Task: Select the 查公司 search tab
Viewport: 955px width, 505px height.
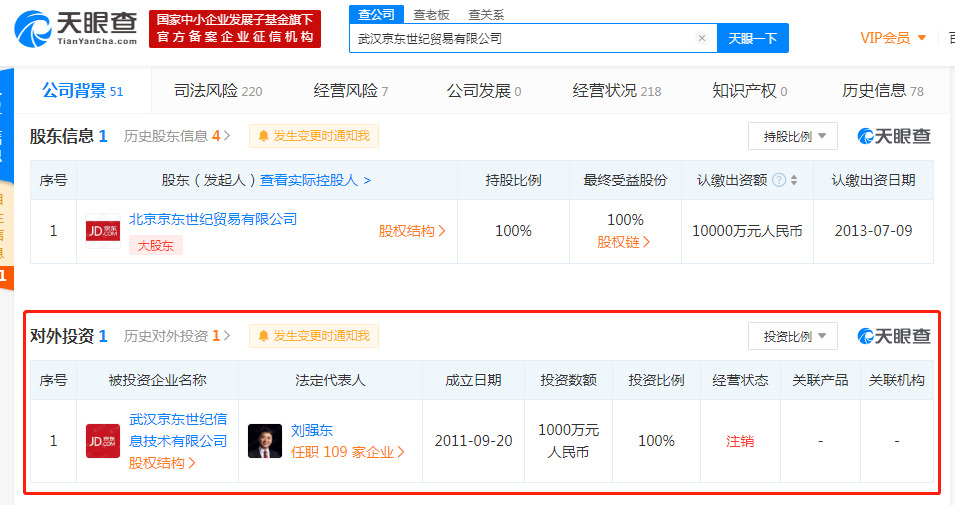Action: [376, 14]
